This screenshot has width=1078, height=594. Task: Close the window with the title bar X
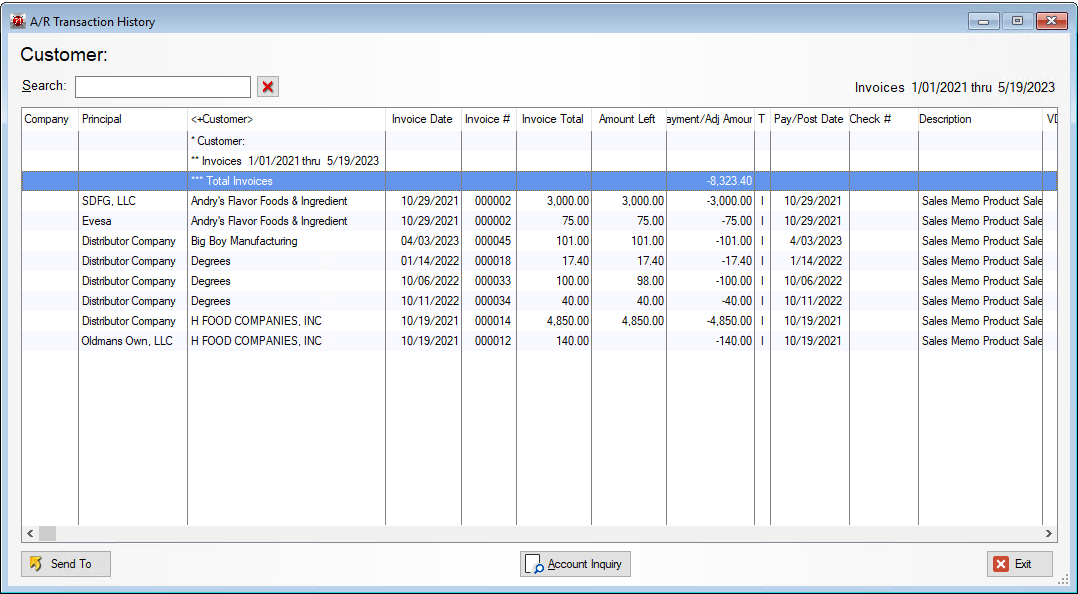(1052, 21)
